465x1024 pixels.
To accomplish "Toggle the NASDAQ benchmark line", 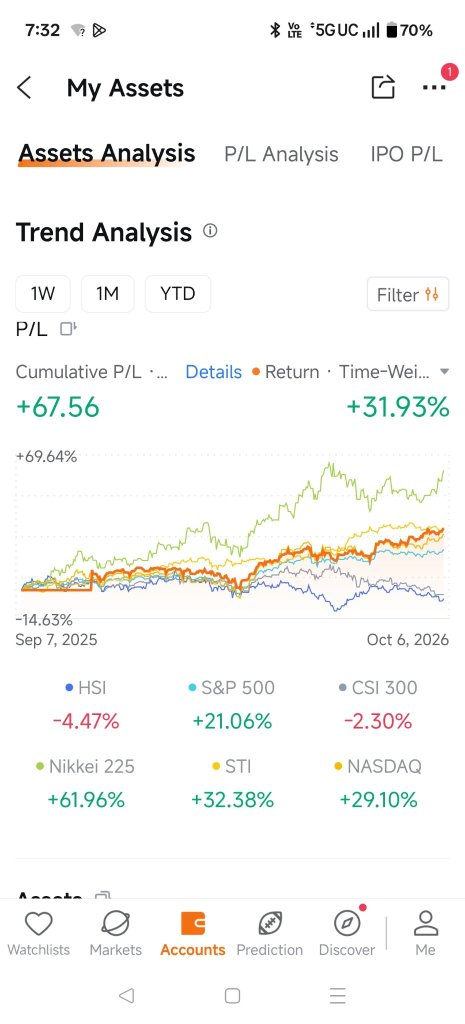I will point(377,766).
